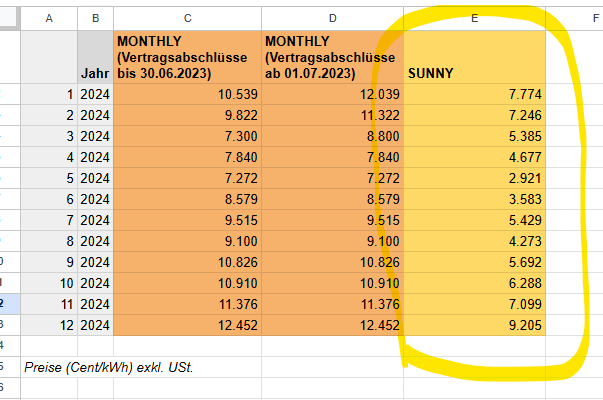
Task: Click the 'MONTHLY (Vertragsabschlüsse bis 30.06.2023)' header cell
Action: (x=187, y=57)
